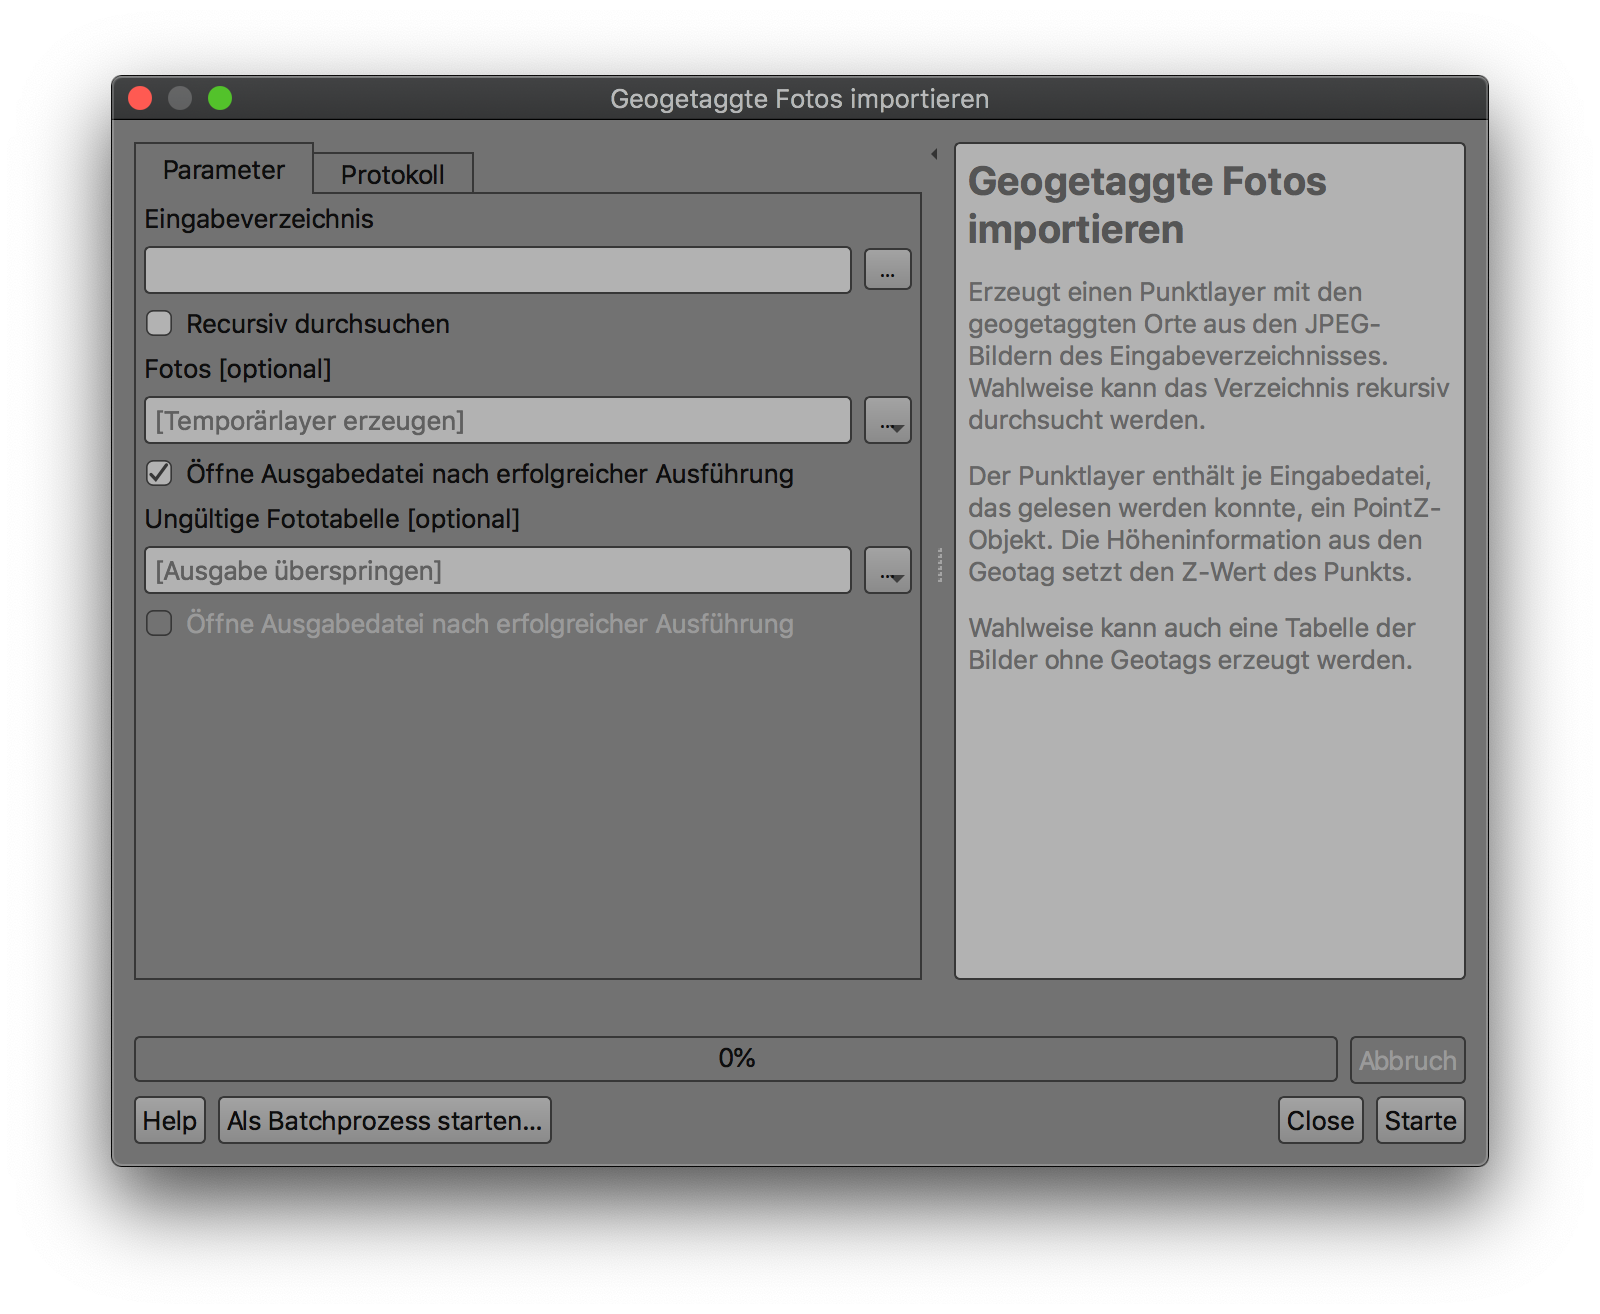Select the Parameter tab
Viewport: 1600px width, 1314px height.
[223, 170]
